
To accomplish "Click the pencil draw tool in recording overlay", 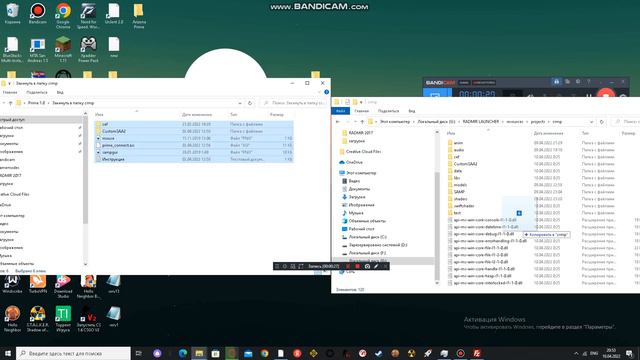I will coord(376,266).
